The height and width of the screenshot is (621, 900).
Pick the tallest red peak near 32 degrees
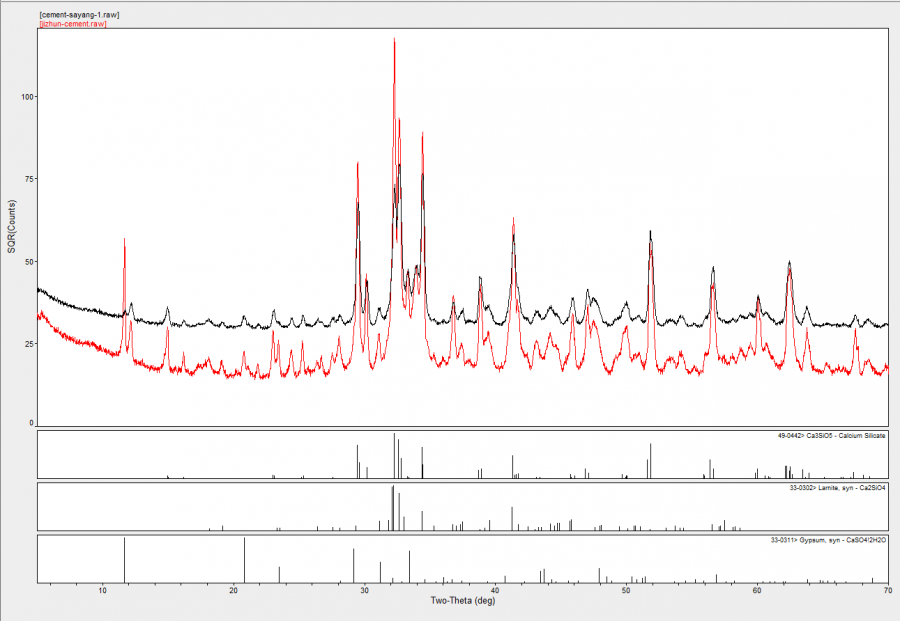pyautogui.click(x=394, y=42)
